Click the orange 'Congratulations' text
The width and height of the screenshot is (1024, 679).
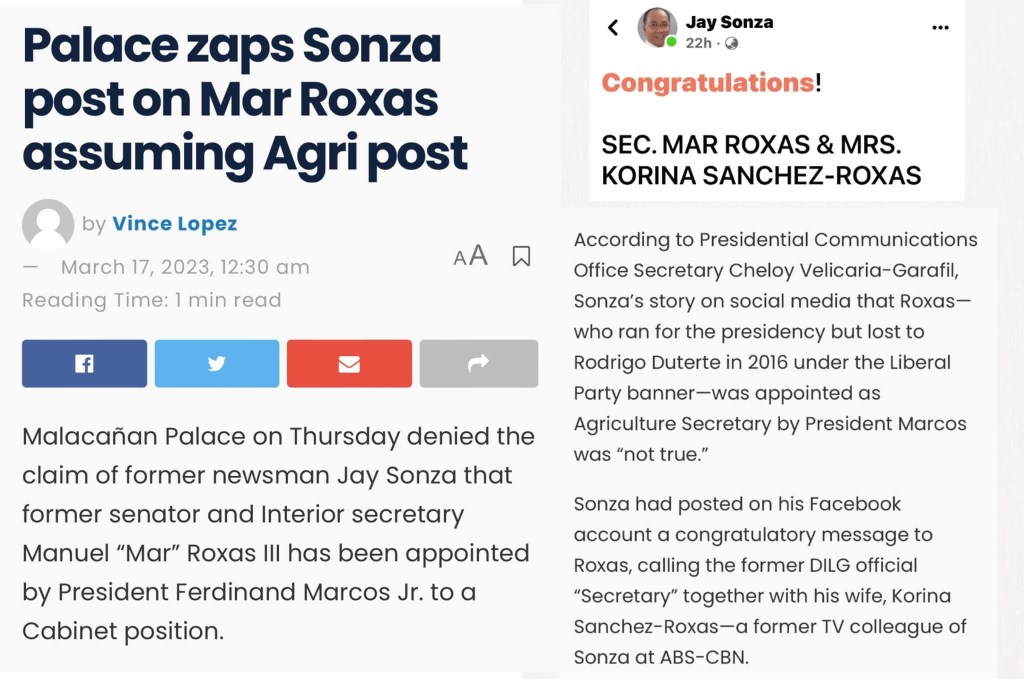pos(708,83)
